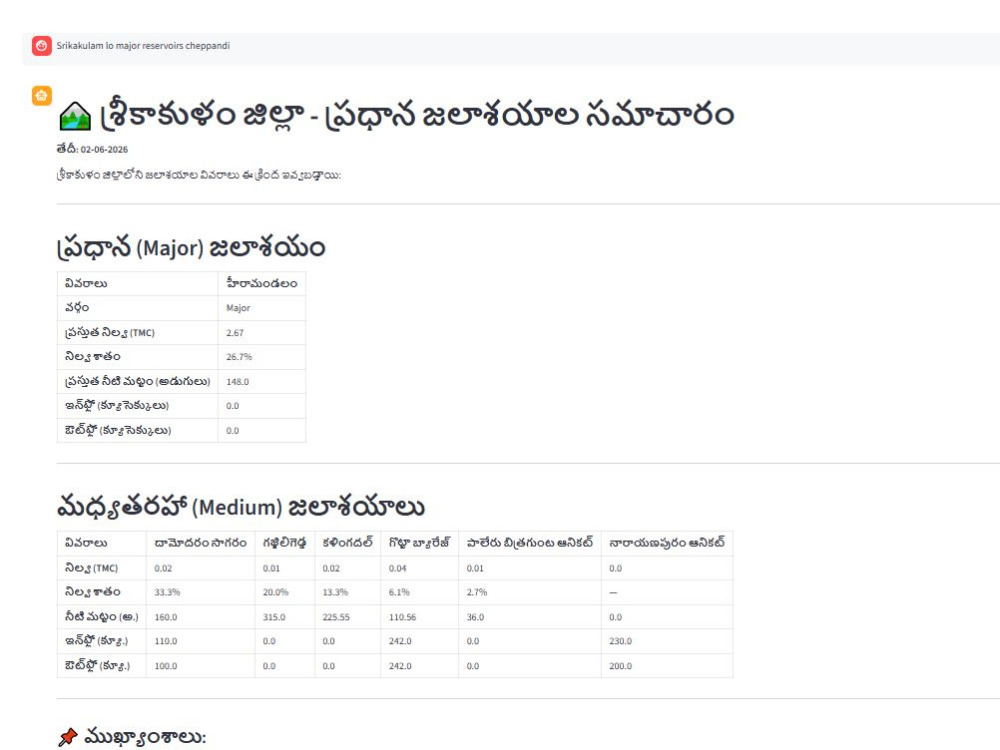Click the date text '02-06-2026'

click(104, 149)
